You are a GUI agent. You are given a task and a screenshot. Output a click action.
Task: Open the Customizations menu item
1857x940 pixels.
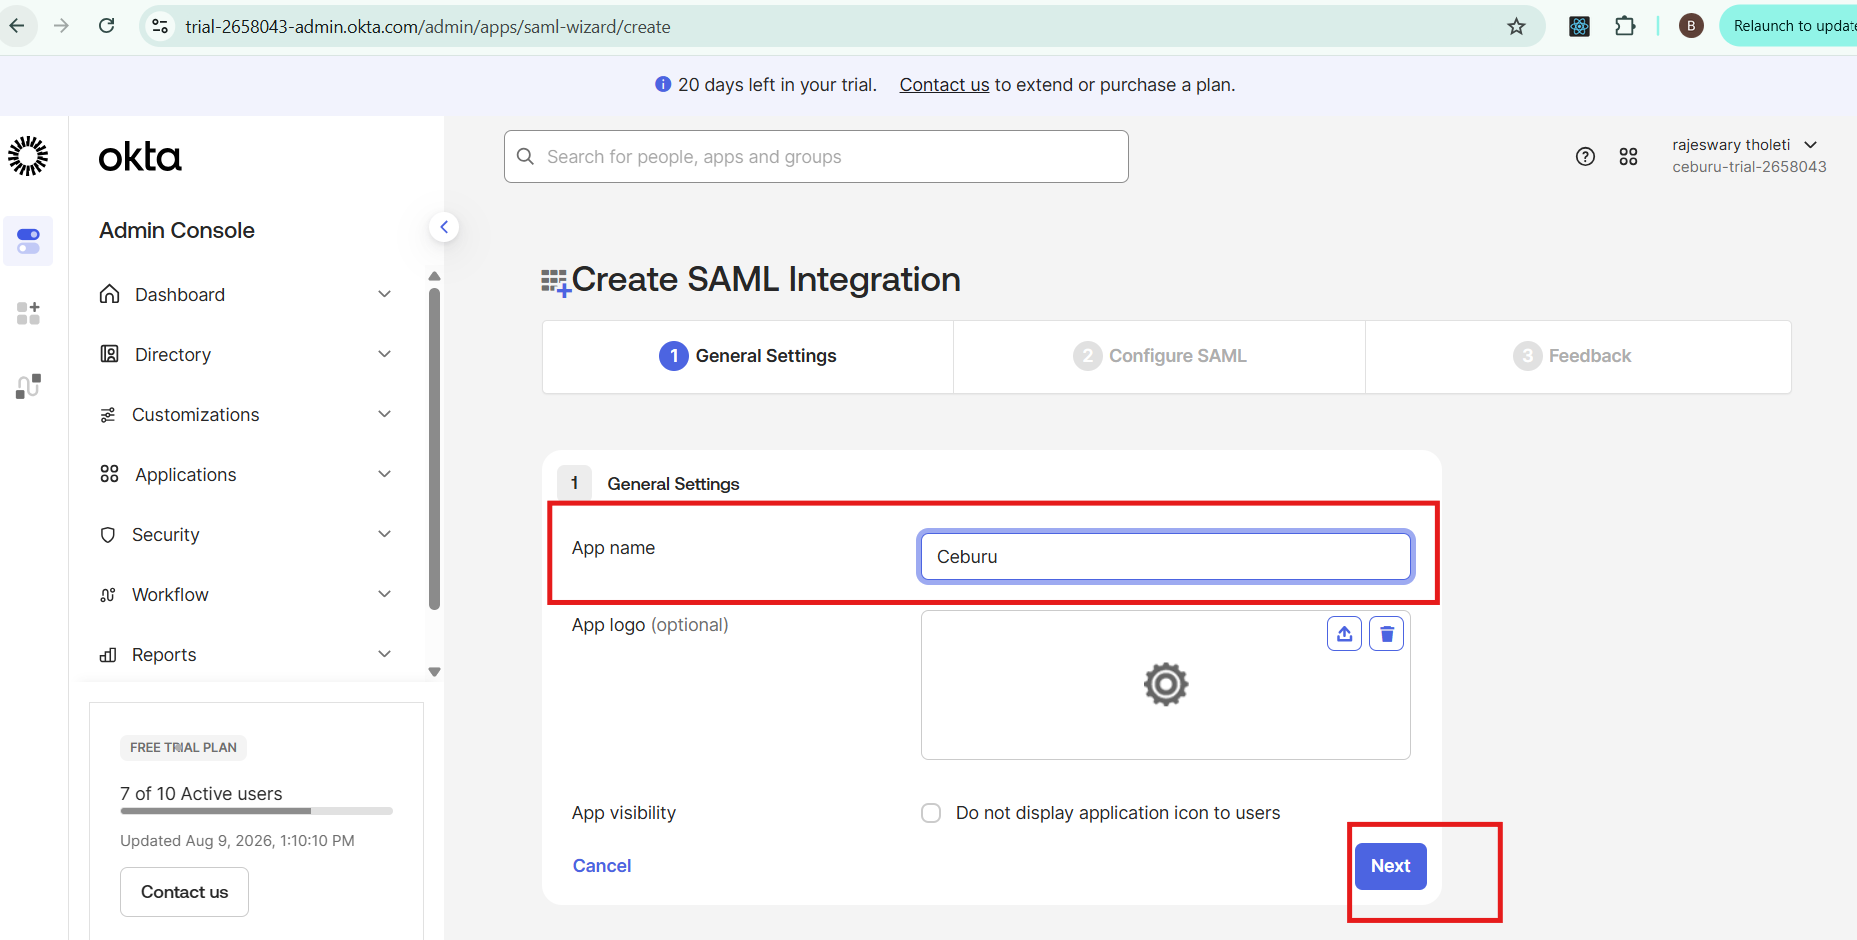[196, 415]
